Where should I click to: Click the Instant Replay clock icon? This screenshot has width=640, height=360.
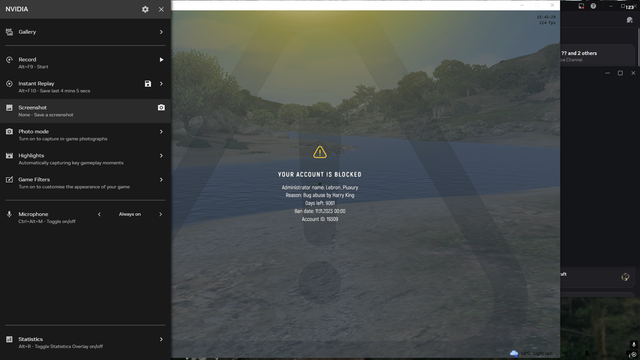[9, 84]
